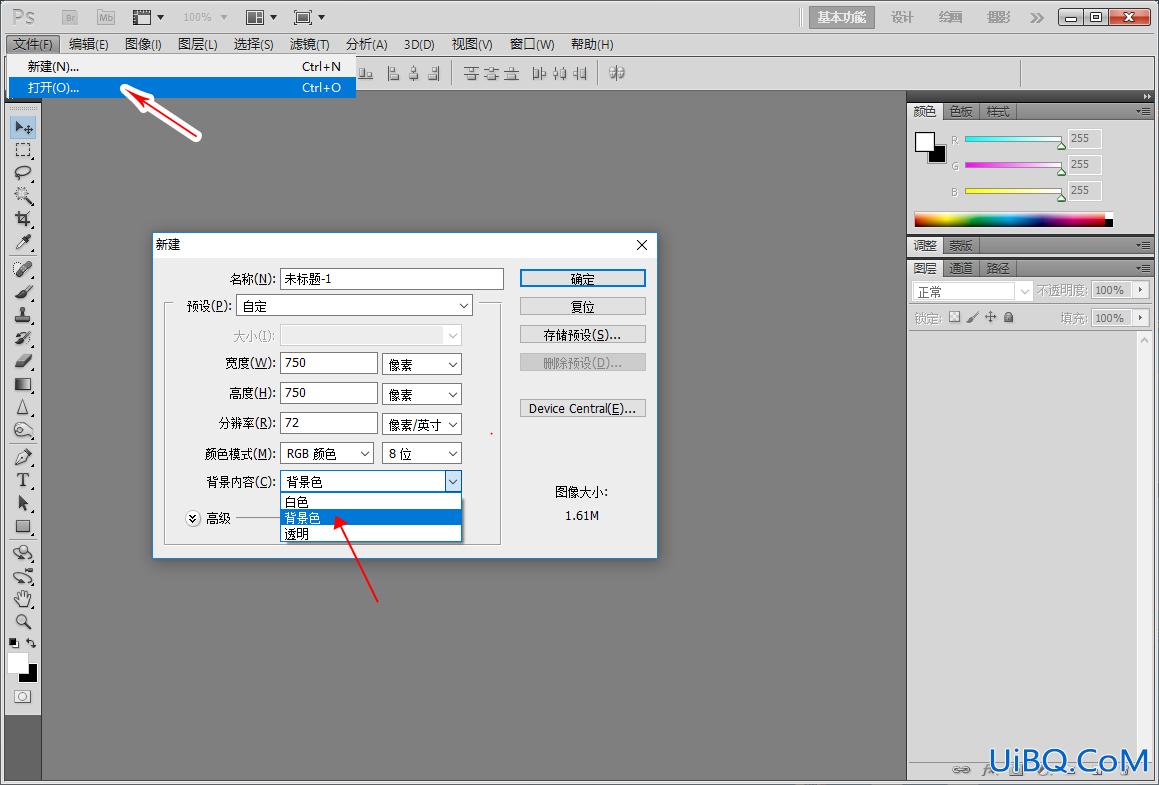This screenshot has width=1159, height=785.
Task: Click the swap foreground/background colors icon
Action: click(x=31, y=643)
